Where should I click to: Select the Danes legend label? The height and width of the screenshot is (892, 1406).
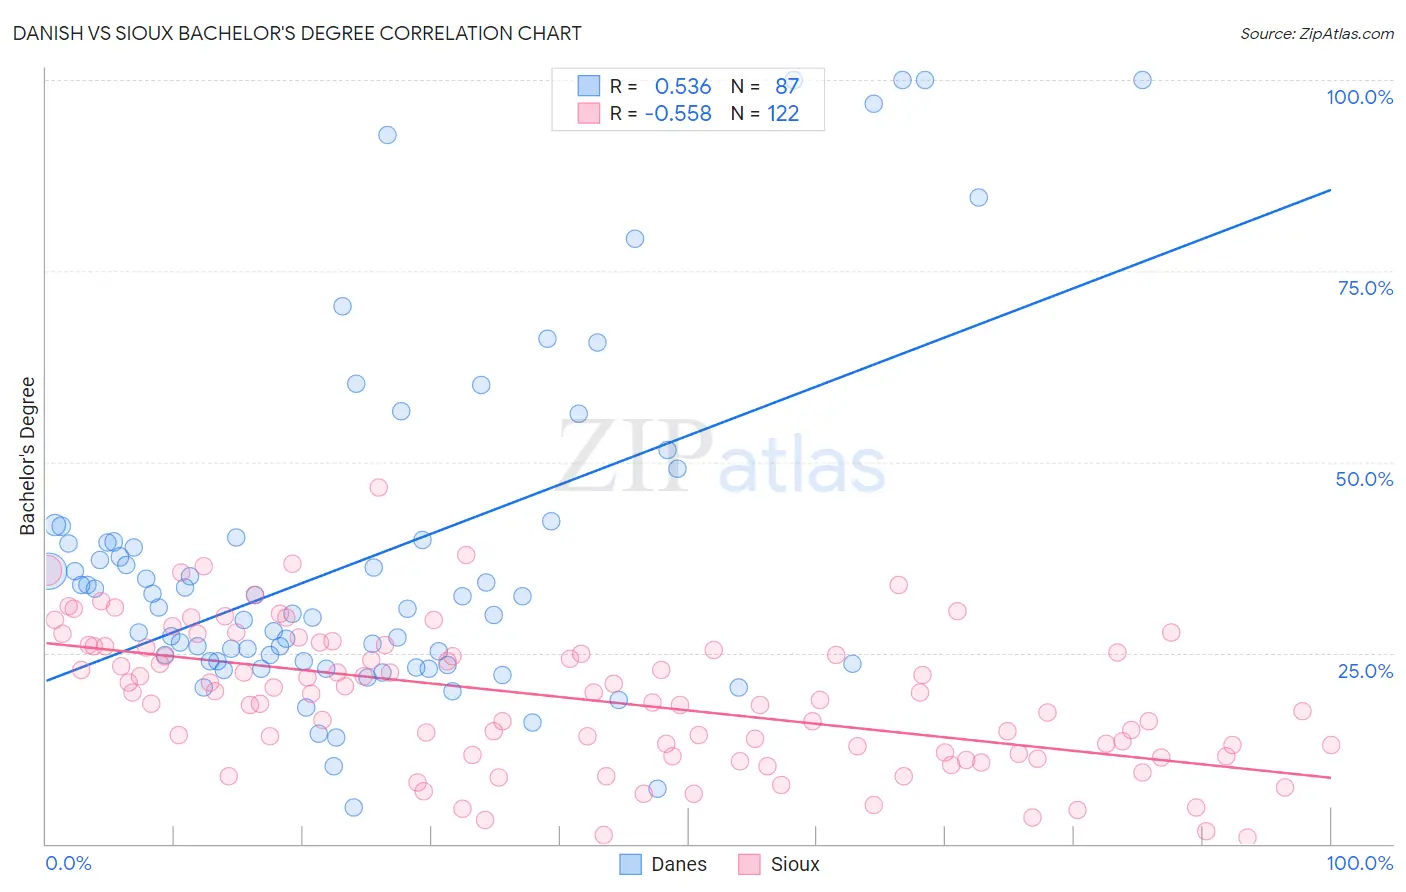(x=679, y=864)
